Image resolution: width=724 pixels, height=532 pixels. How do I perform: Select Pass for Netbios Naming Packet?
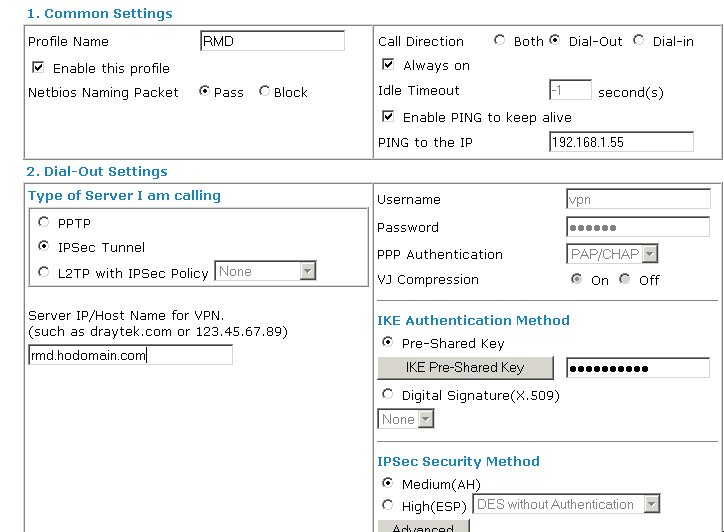coord(204,91)
